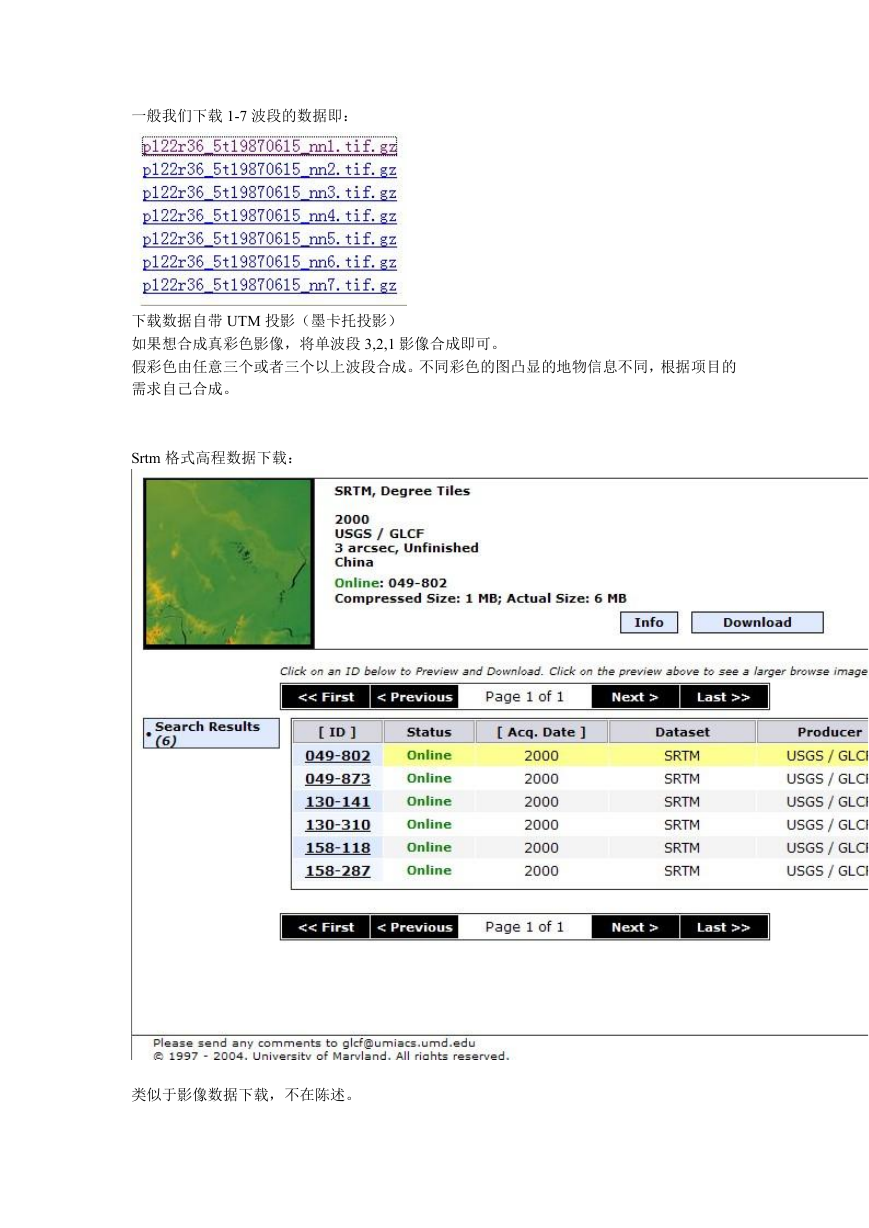Click the Producer column header
The image size is (869, 1228).
tap(814, 732)
